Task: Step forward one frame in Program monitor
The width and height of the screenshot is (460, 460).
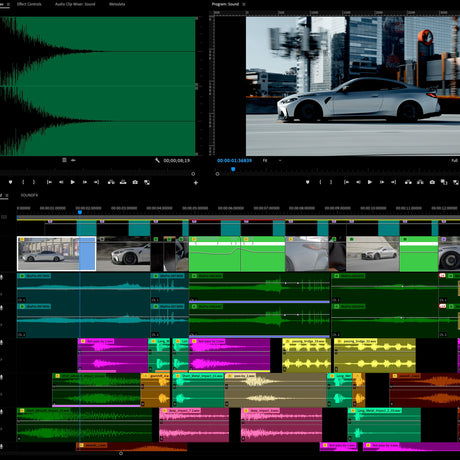Action: pos(382,182)
